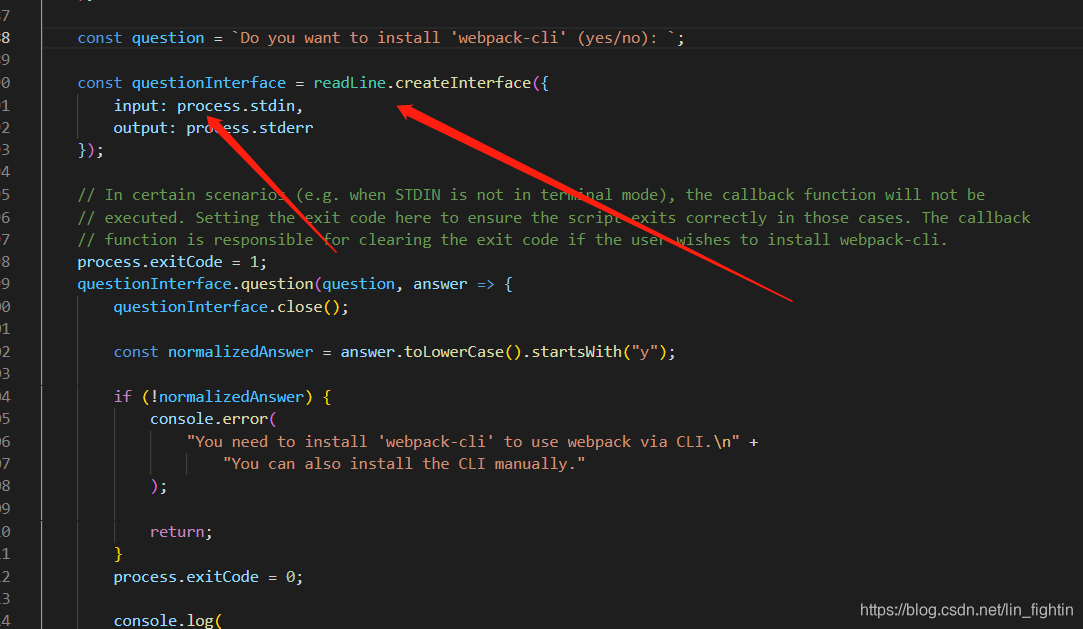The width and height of the screenshot is (1083, 629).
Task: Click the 'output:' property key
Action: tap(145, 128)
